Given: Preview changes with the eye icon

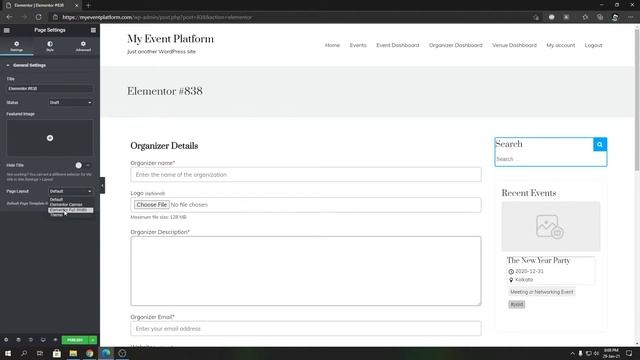Looking at the screenshot, I should pyautogui.click(x=55, y=340).
